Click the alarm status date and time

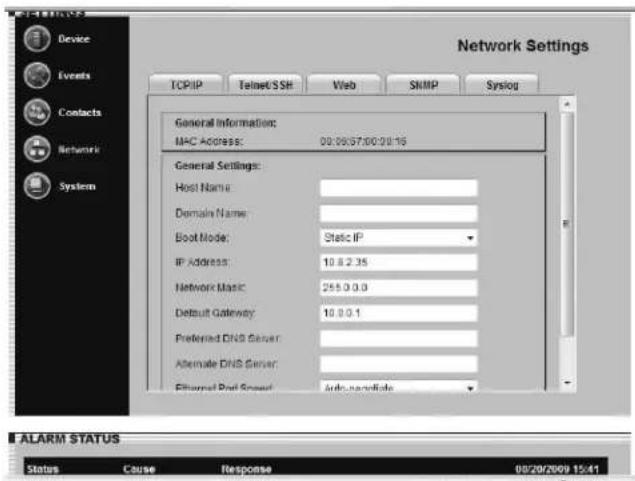pos(557,469)
